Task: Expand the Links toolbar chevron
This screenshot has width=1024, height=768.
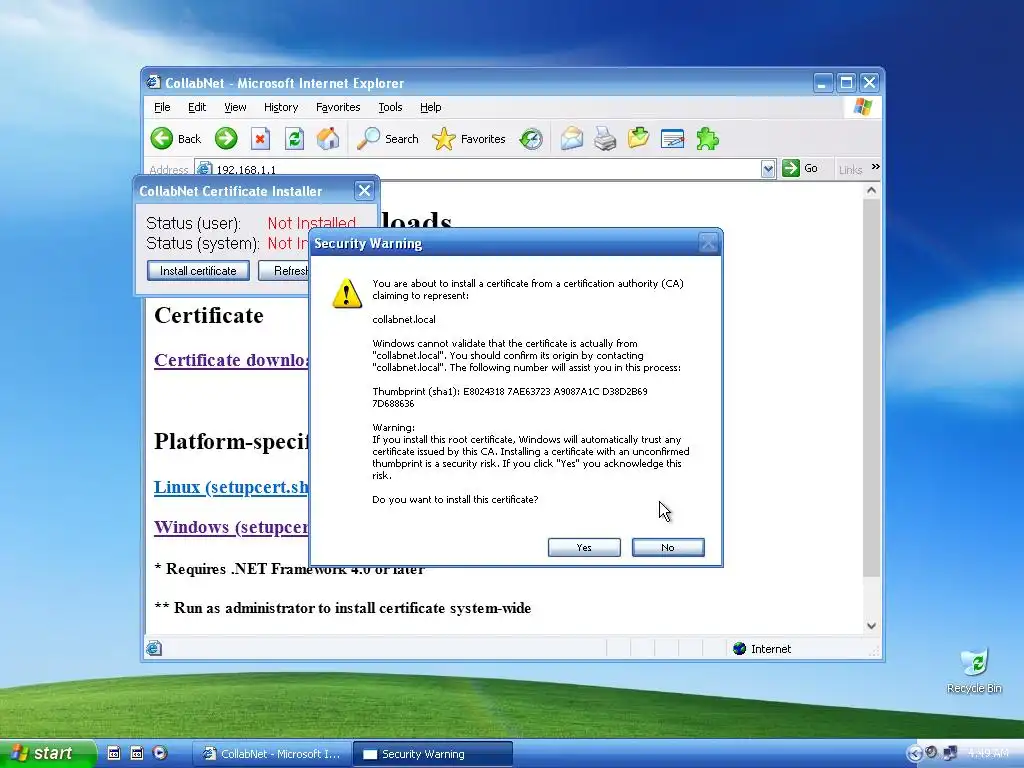Action: (875, 167)
